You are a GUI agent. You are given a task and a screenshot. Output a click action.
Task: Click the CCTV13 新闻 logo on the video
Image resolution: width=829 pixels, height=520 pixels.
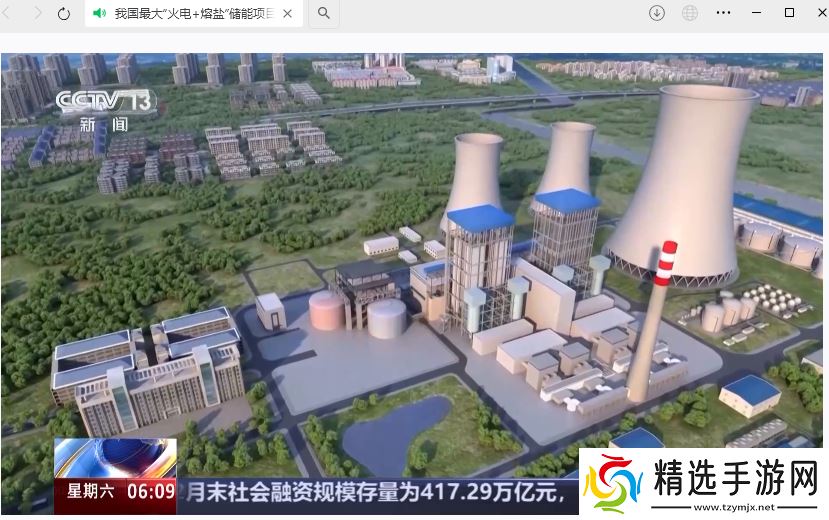[x=104, y=110]
